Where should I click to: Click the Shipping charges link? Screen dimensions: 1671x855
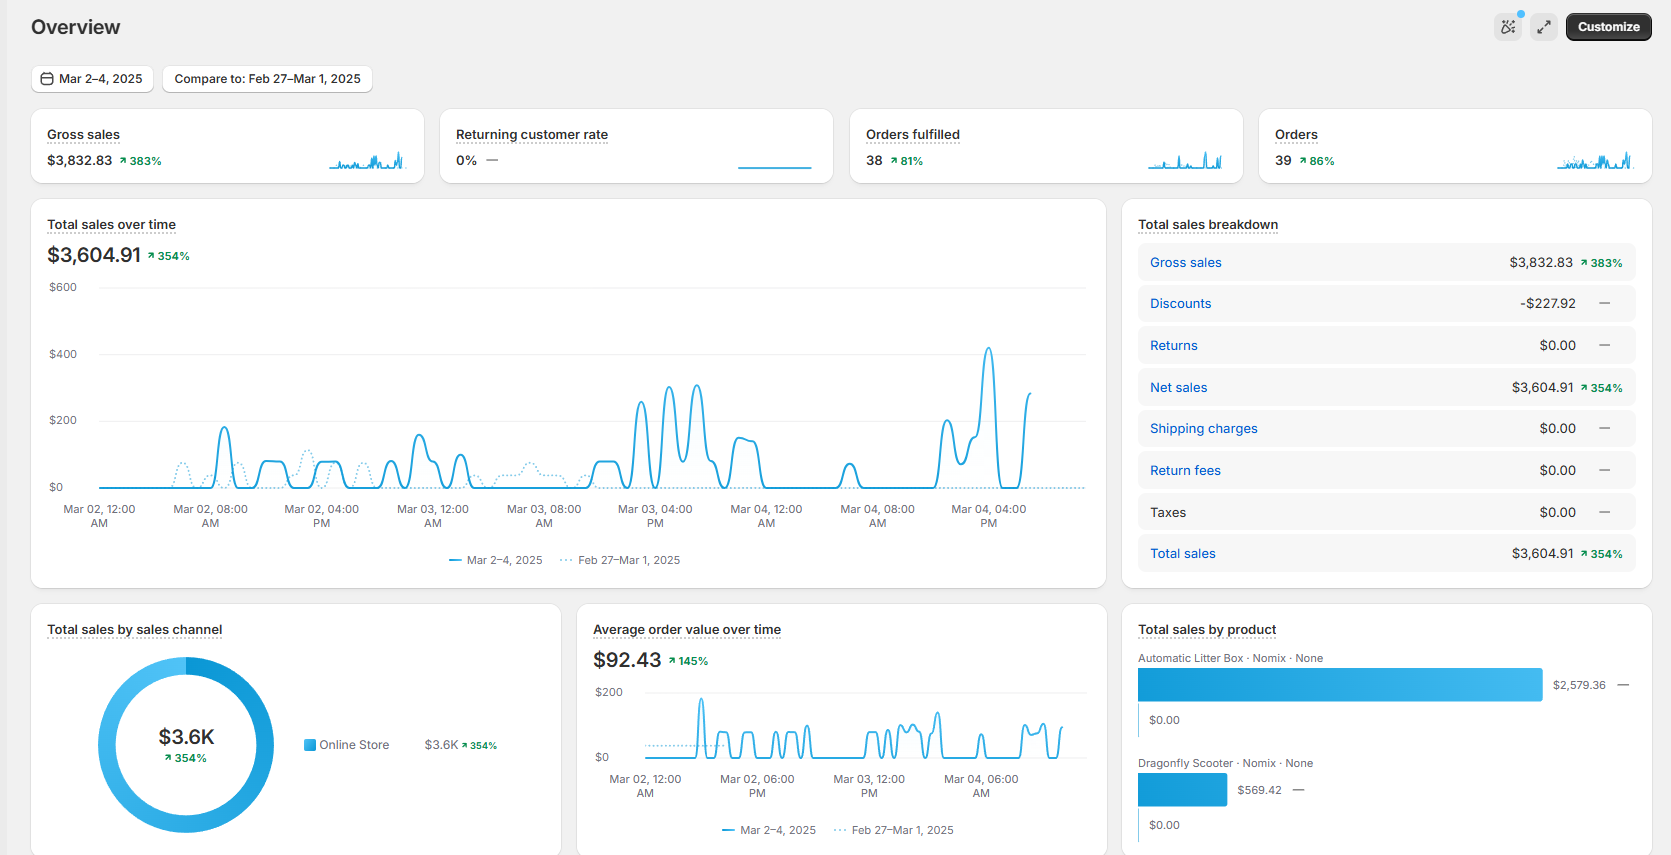[x=1203, y=429]
